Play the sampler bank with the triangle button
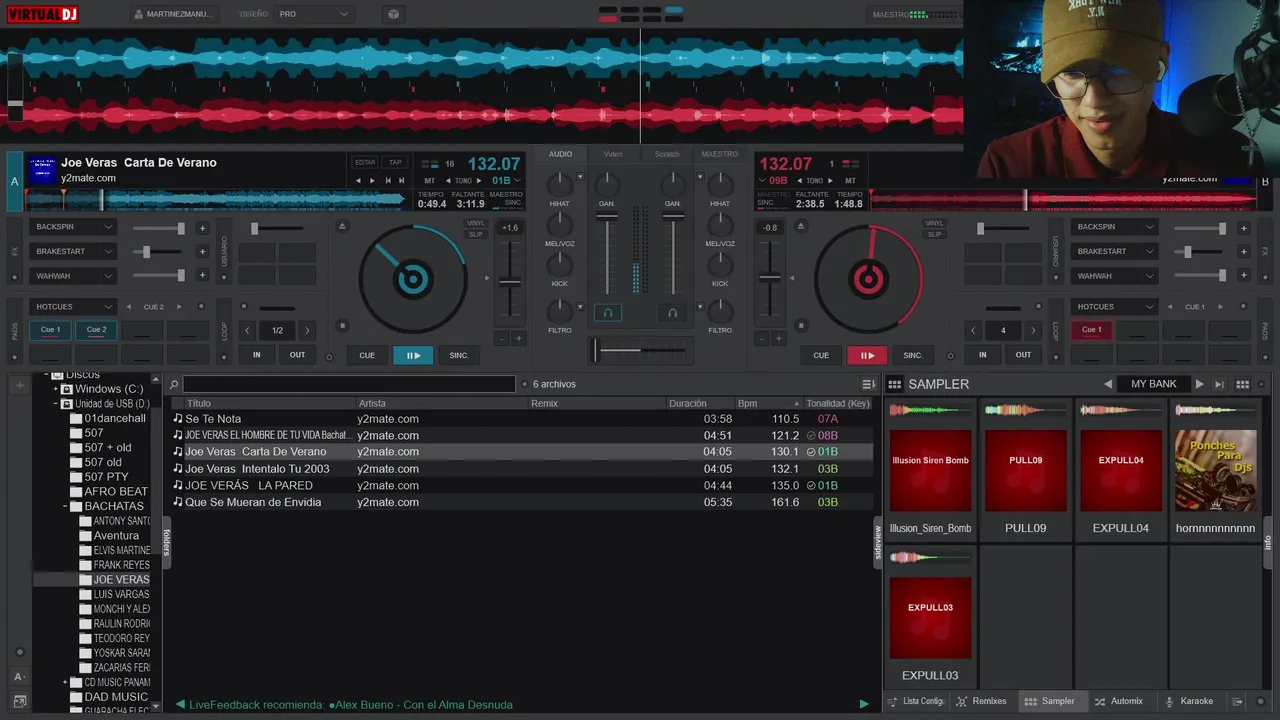The width and height of the screenshot is (1280, 720). pos(1199,384)
